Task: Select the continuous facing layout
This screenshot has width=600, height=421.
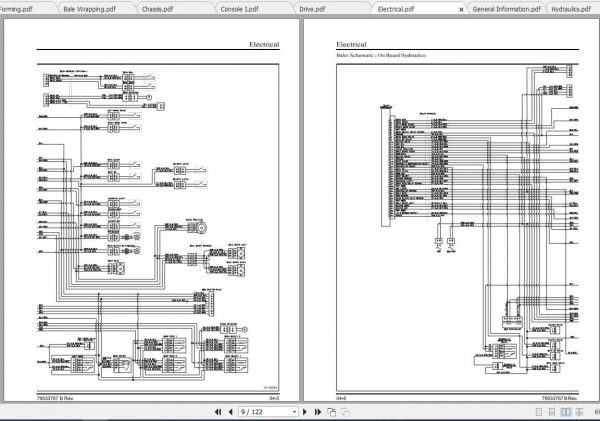Action: pos(579,412)
